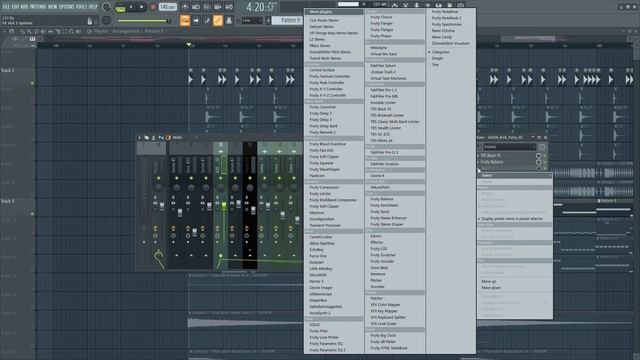Open the EDIT menu
Viewport: 640px width, 360px height.
16,7
